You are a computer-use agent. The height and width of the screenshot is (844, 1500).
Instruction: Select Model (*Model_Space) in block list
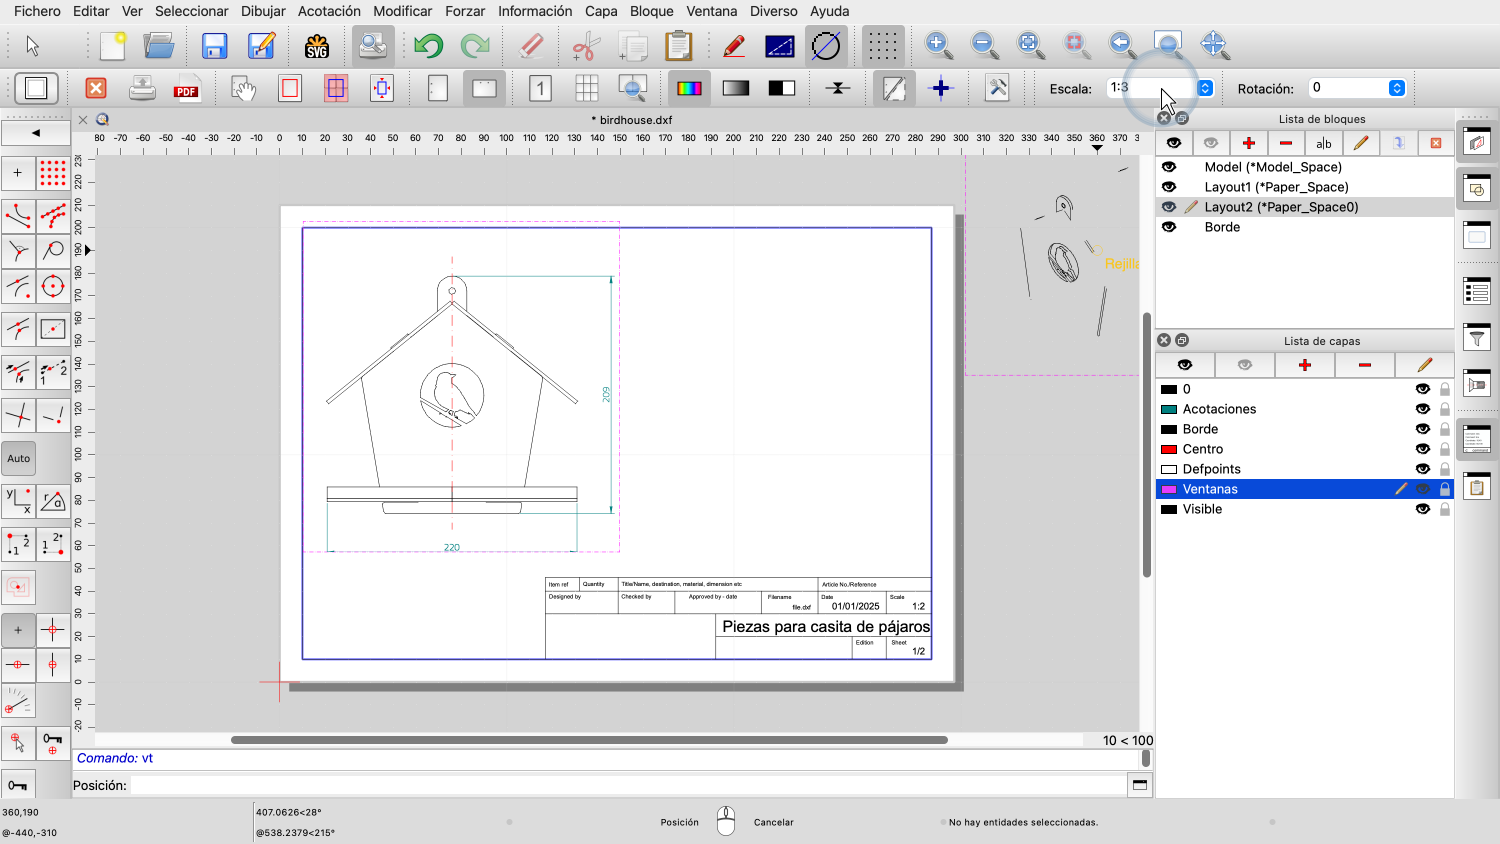[1272, 167]
